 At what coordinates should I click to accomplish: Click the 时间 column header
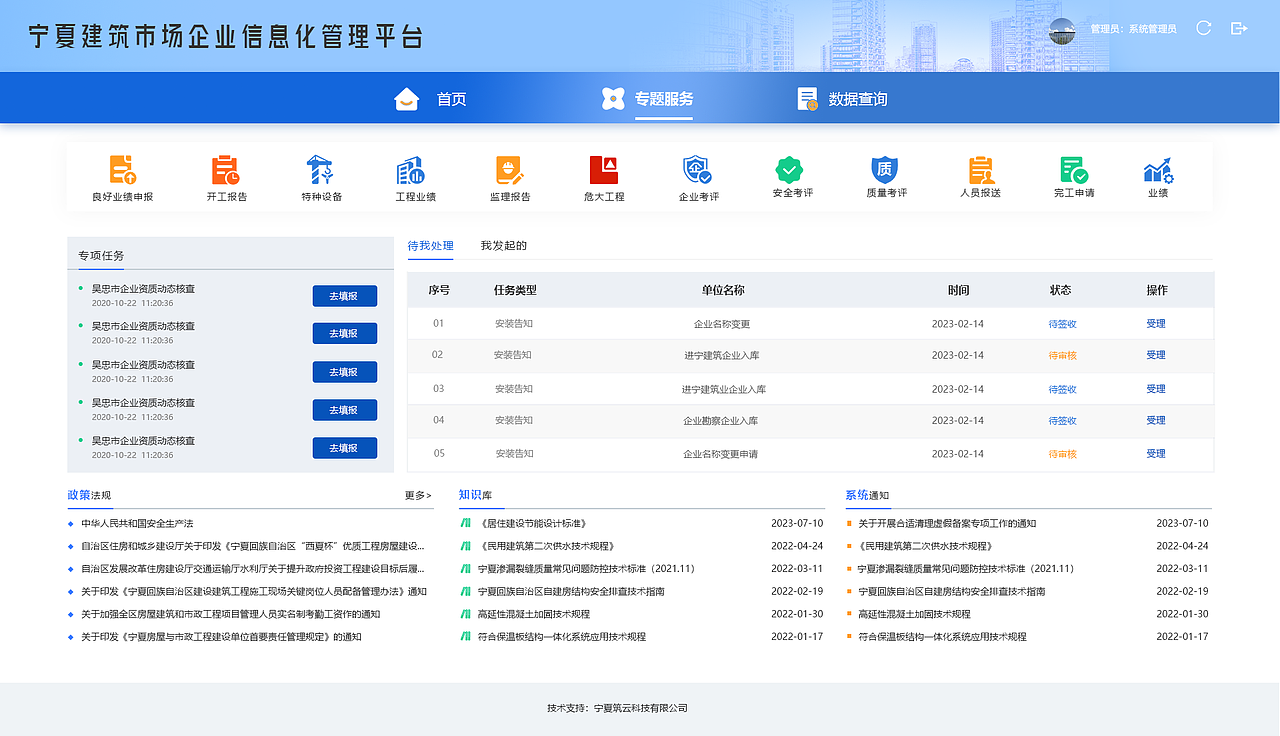point(958,290)
